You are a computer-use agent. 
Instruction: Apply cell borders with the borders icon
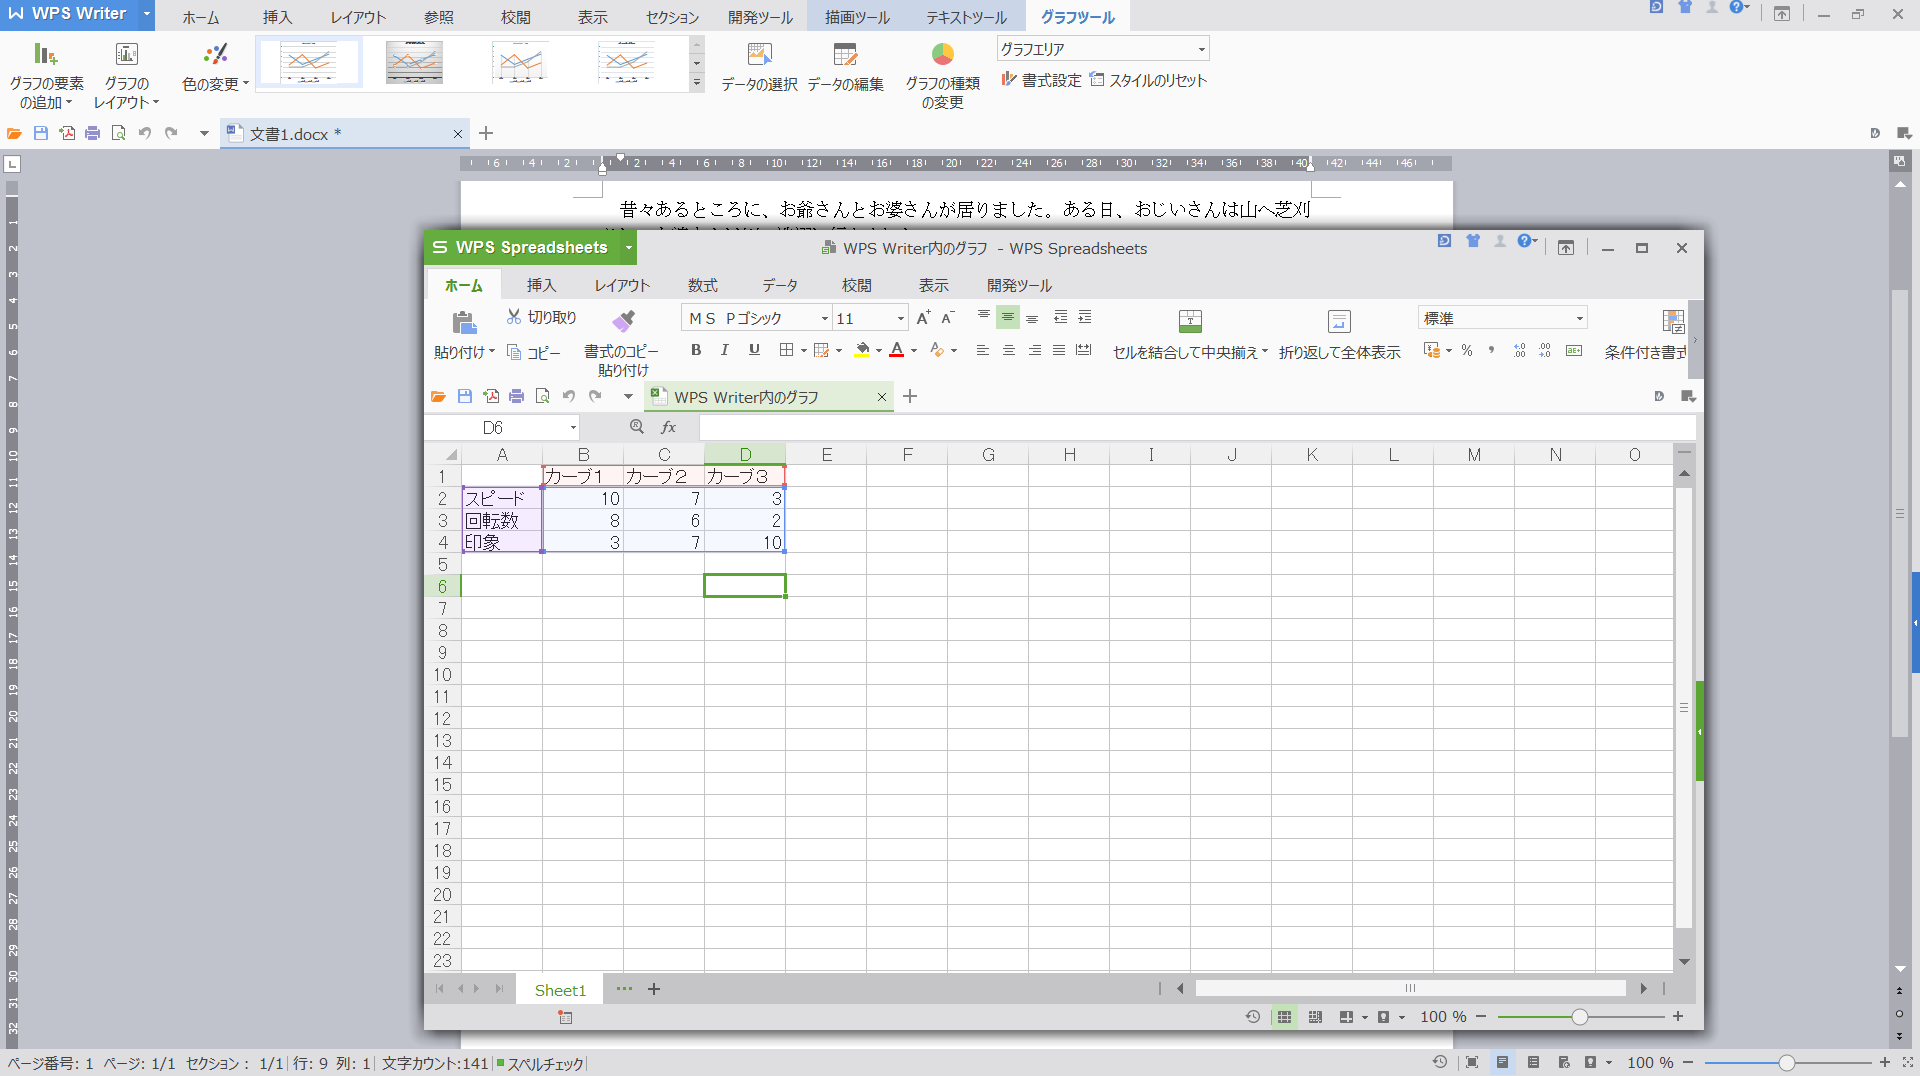pos(786,350)
